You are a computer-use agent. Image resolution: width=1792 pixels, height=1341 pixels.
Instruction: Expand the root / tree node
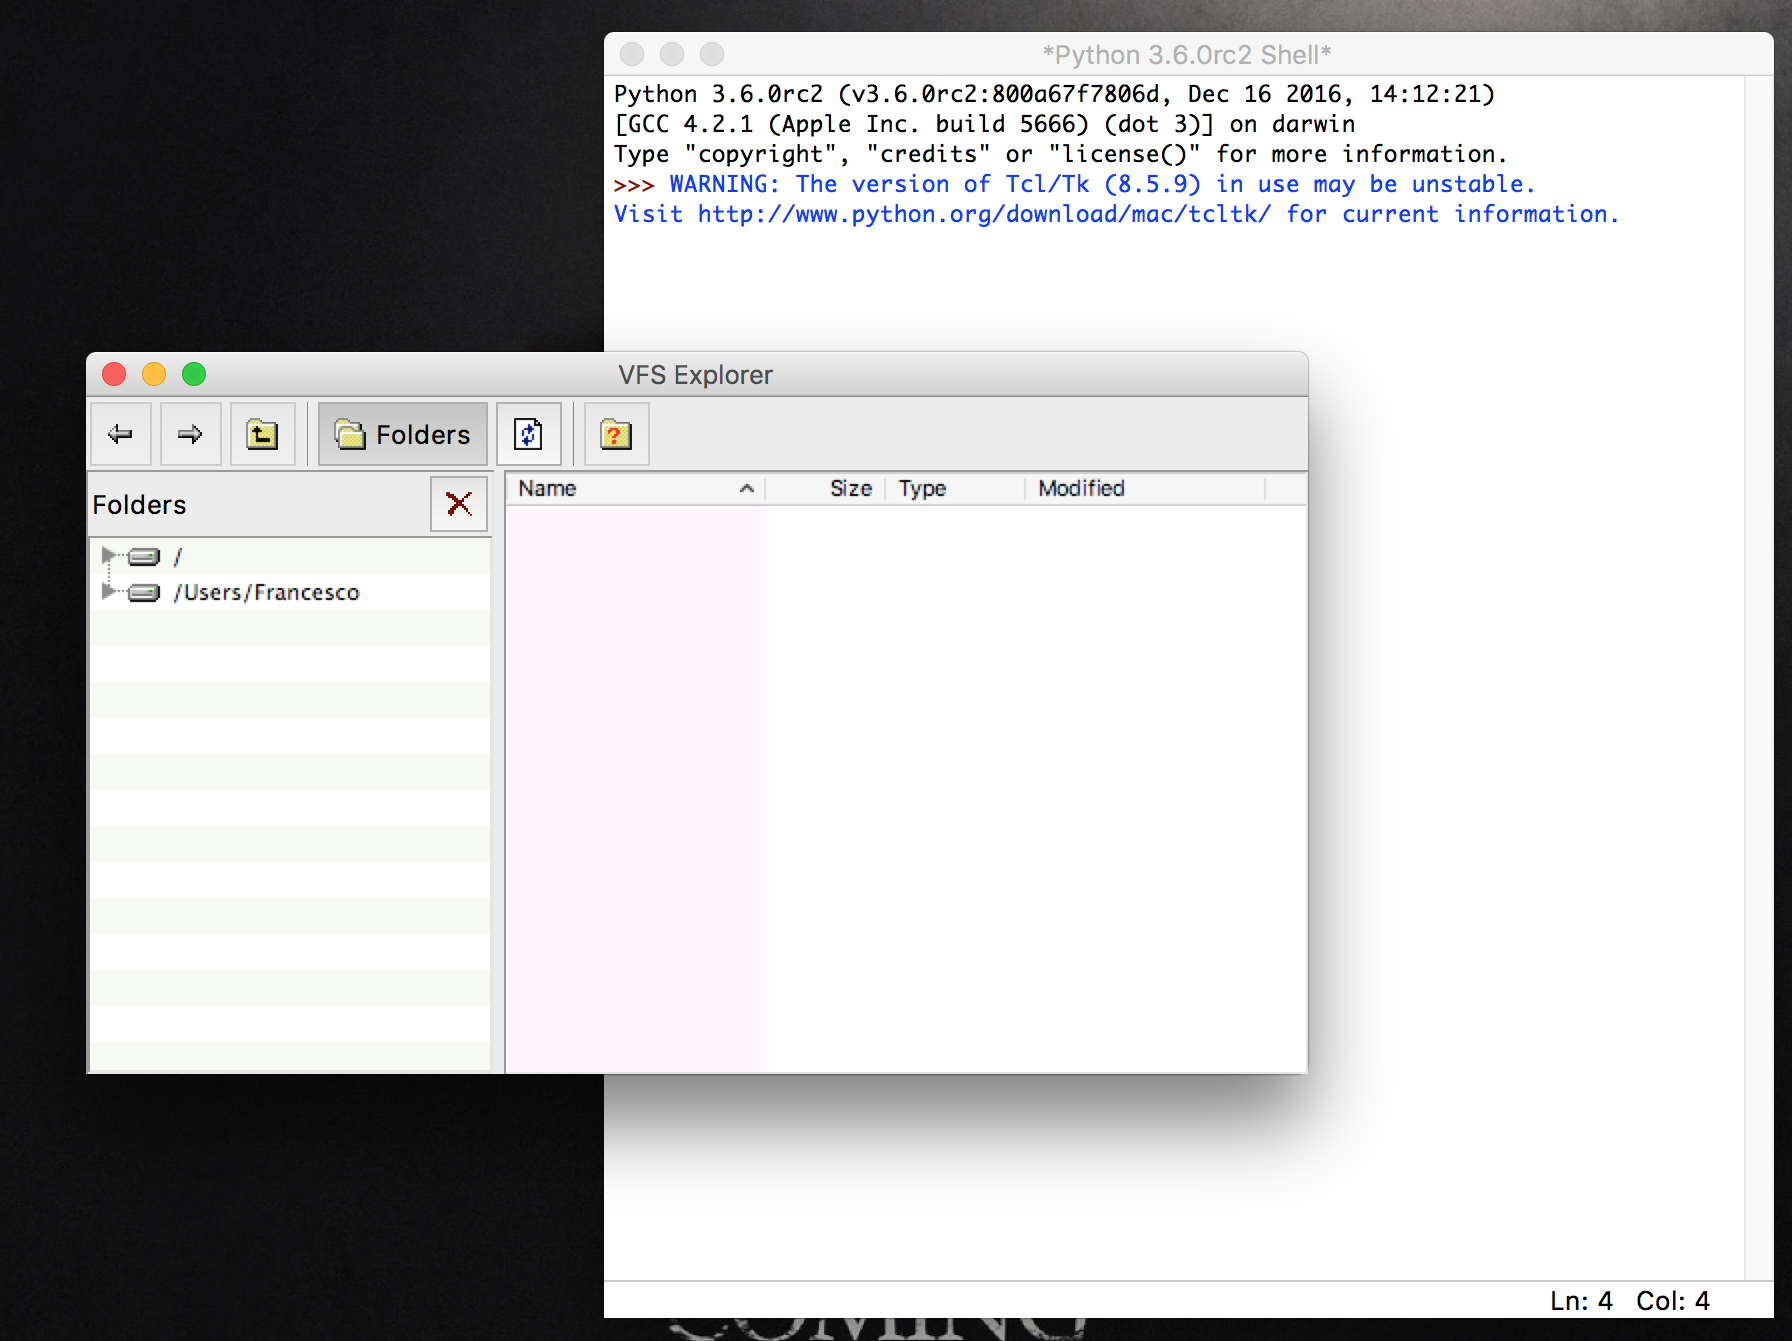point(107,555)
